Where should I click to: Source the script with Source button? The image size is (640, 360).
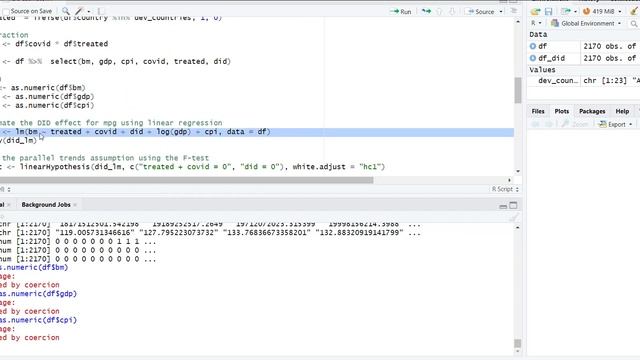481,11
